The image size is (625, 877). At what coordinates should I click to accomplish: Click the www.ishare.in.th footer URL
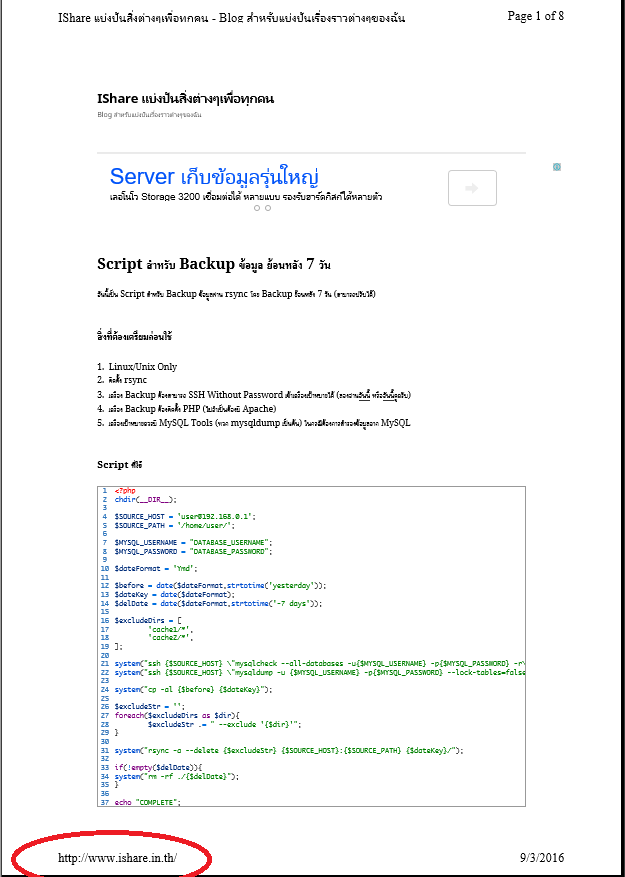tap(117, 858)
